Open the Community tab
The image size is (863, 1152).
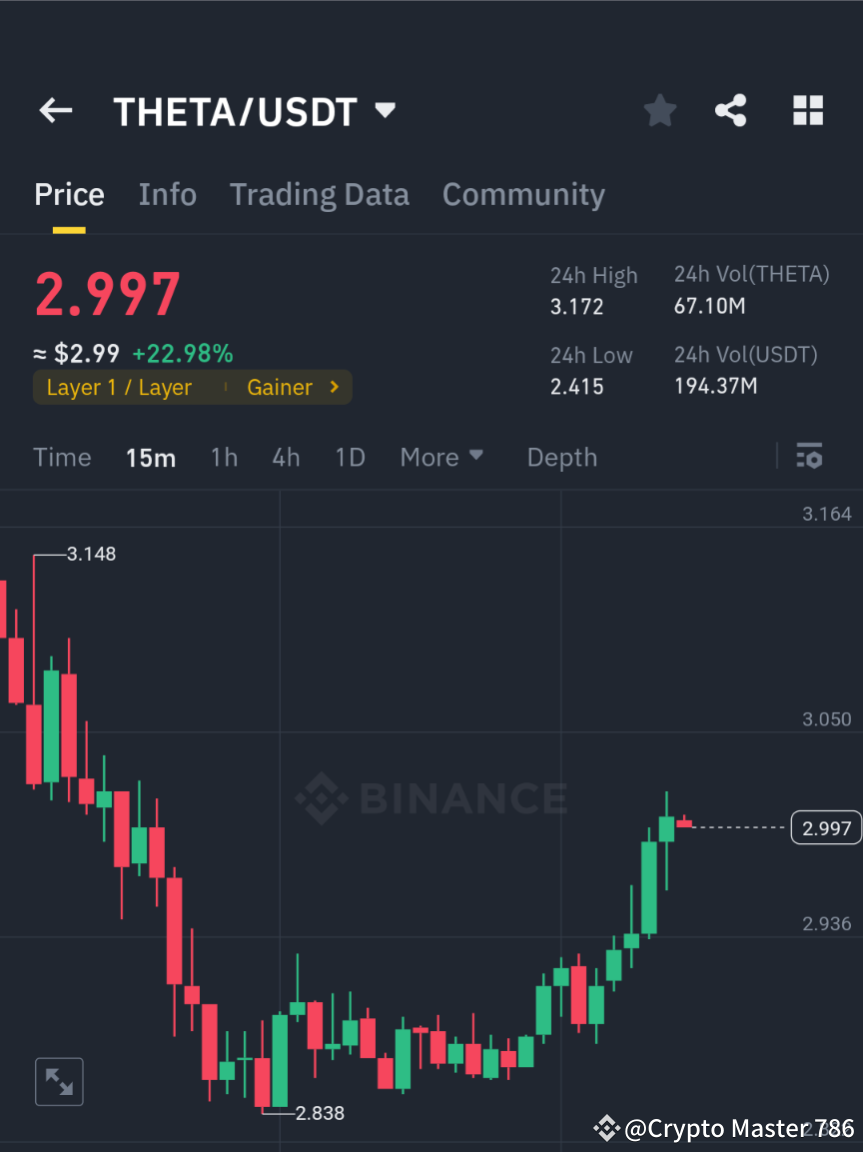pos(523,194)
